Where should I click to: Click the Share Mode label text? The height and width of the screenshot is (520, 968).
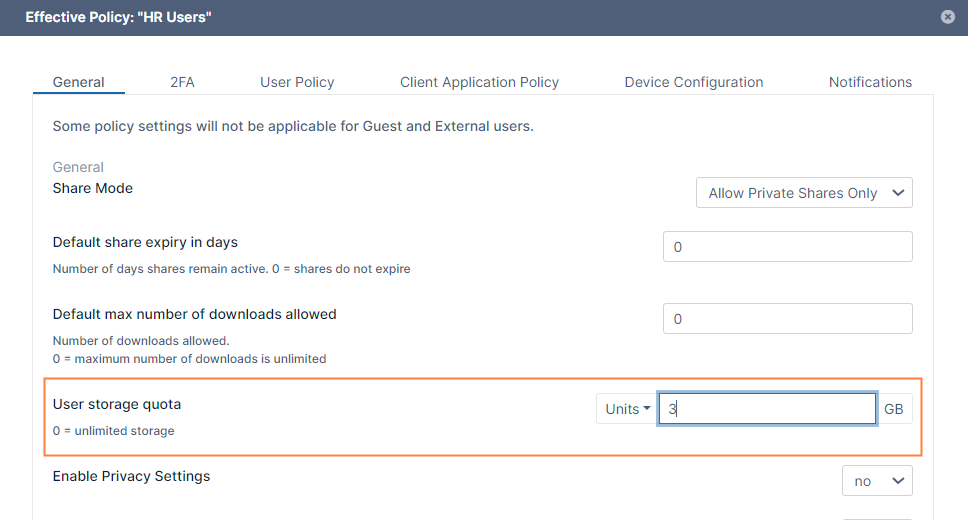(x=93, y=188)
